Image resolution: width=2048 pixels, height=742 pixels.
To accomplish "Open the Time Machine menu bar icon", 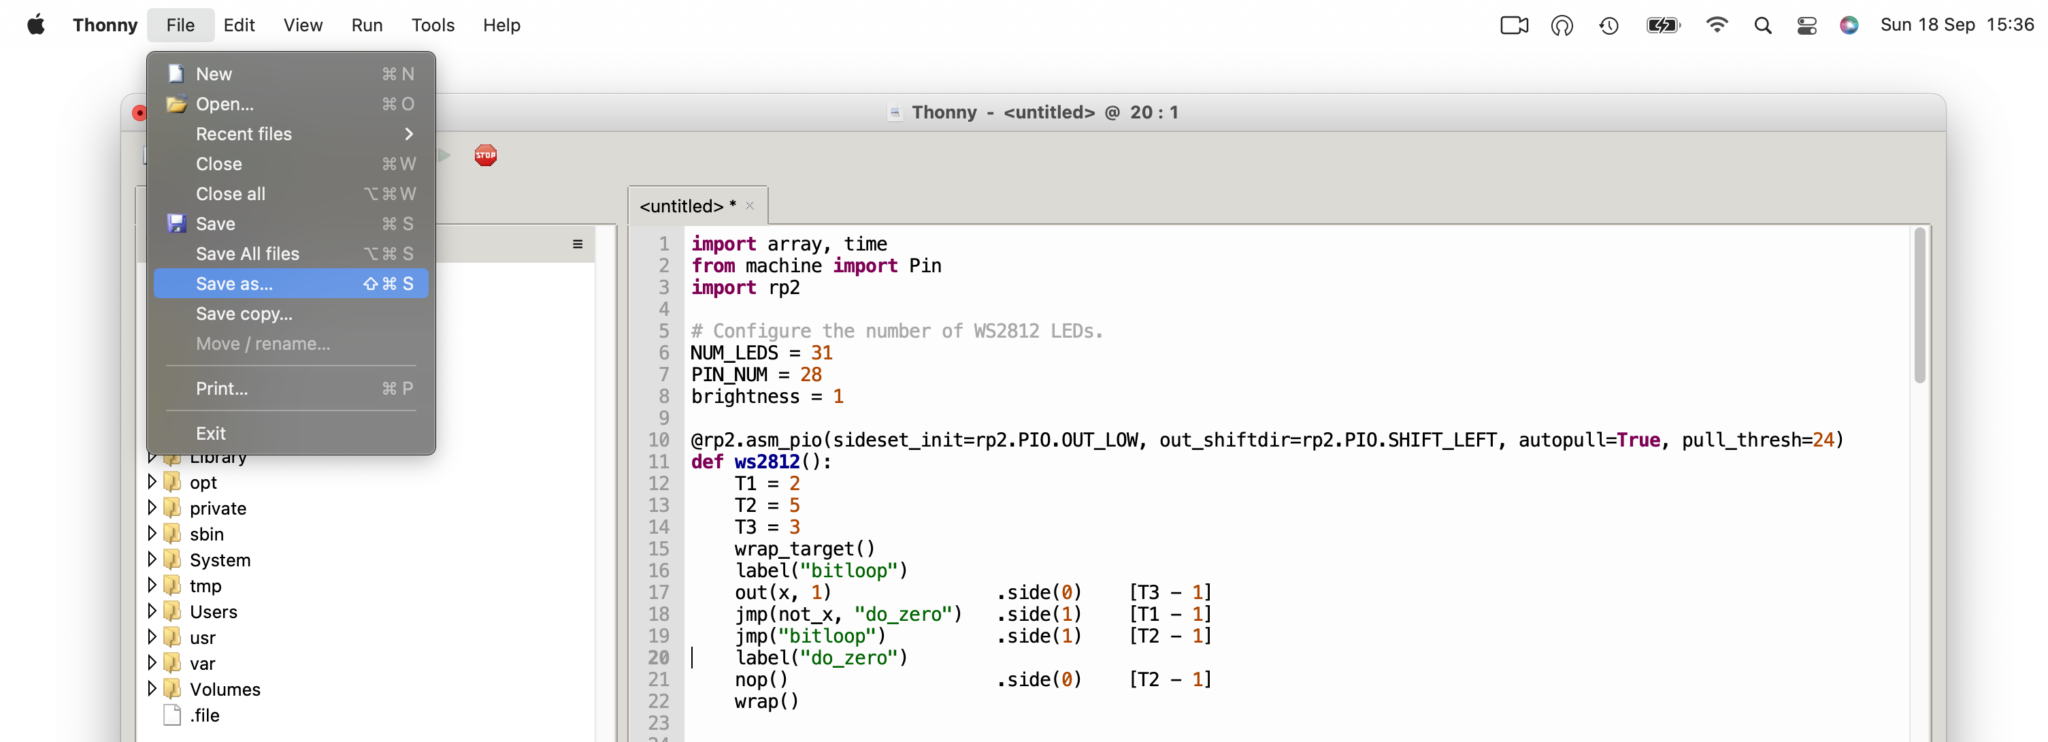I will pos(1609,25).
